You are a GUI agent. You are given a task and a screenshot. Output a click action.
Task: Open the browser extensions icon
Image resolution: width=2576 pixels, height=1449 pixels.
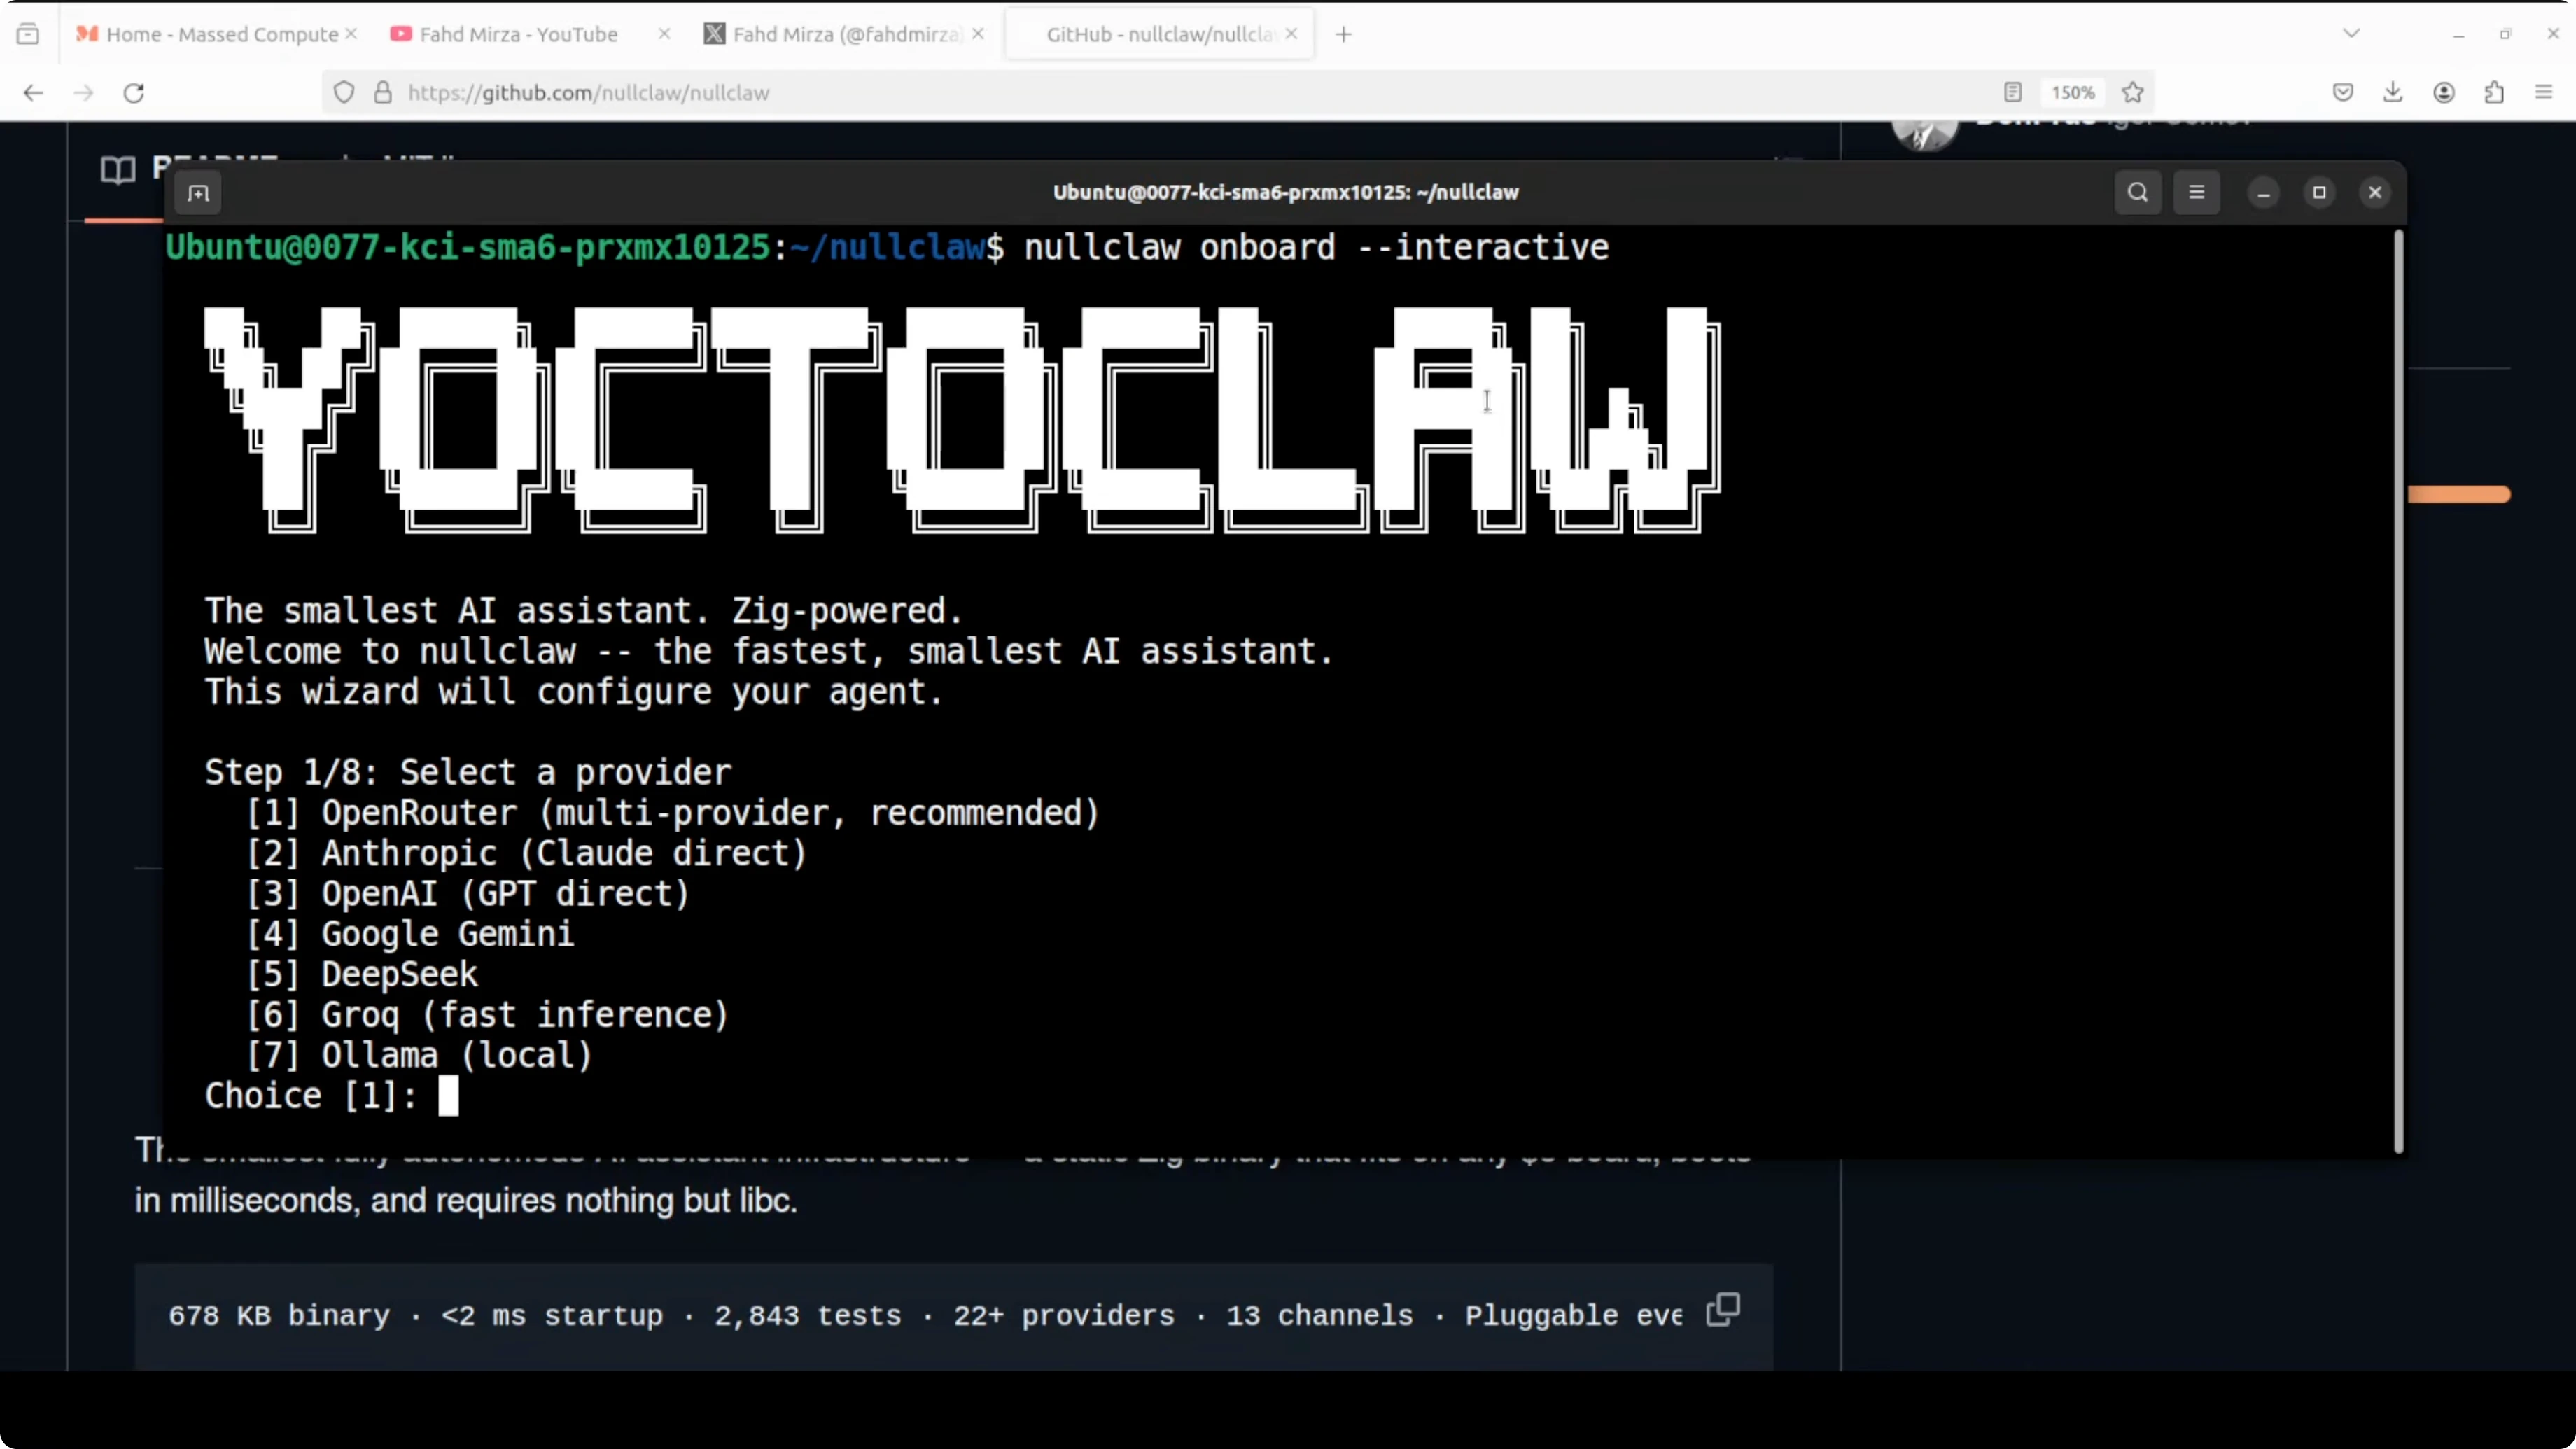[2494, 93]
